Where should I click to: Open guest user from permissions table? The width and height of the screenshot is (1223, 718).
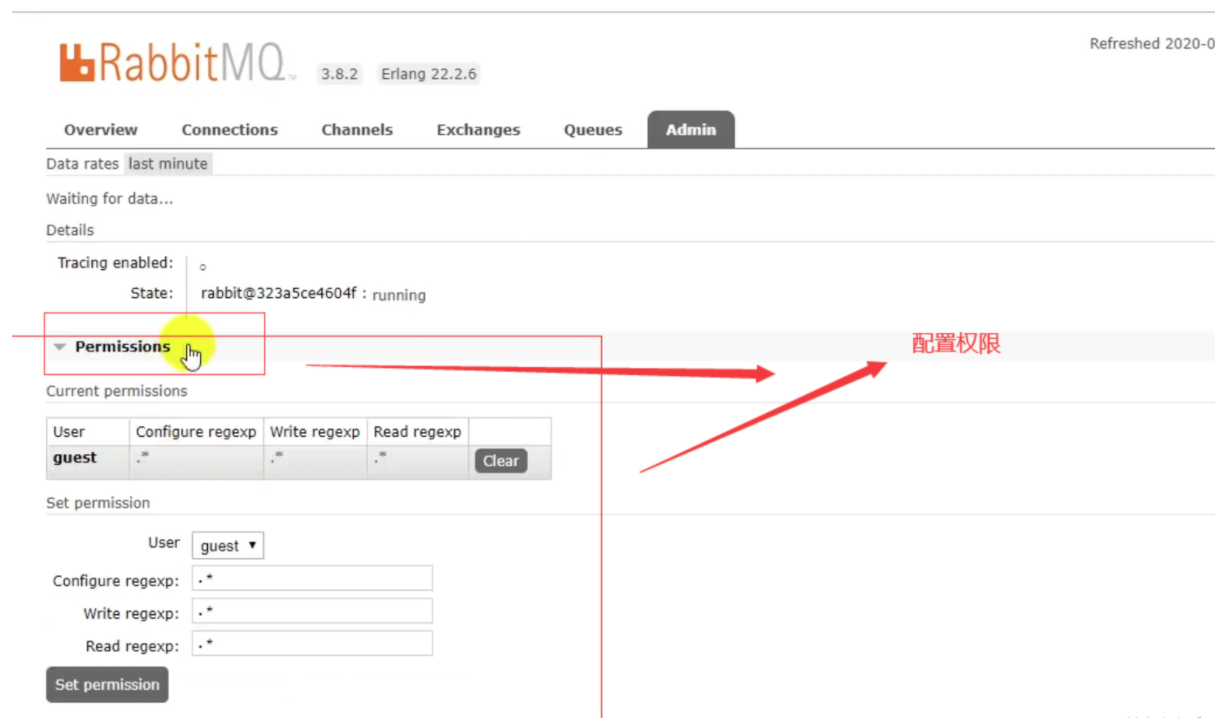click(x=75, y=458)
